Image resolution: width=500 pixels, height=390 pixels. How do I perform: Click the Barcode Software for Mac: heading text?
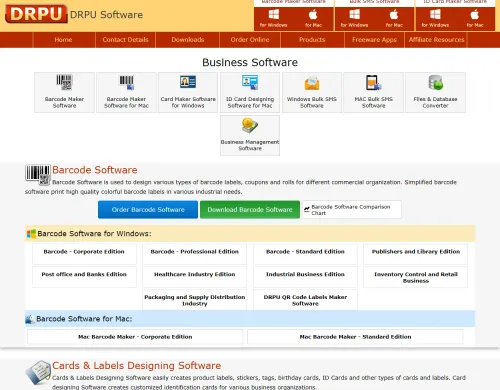84,319
